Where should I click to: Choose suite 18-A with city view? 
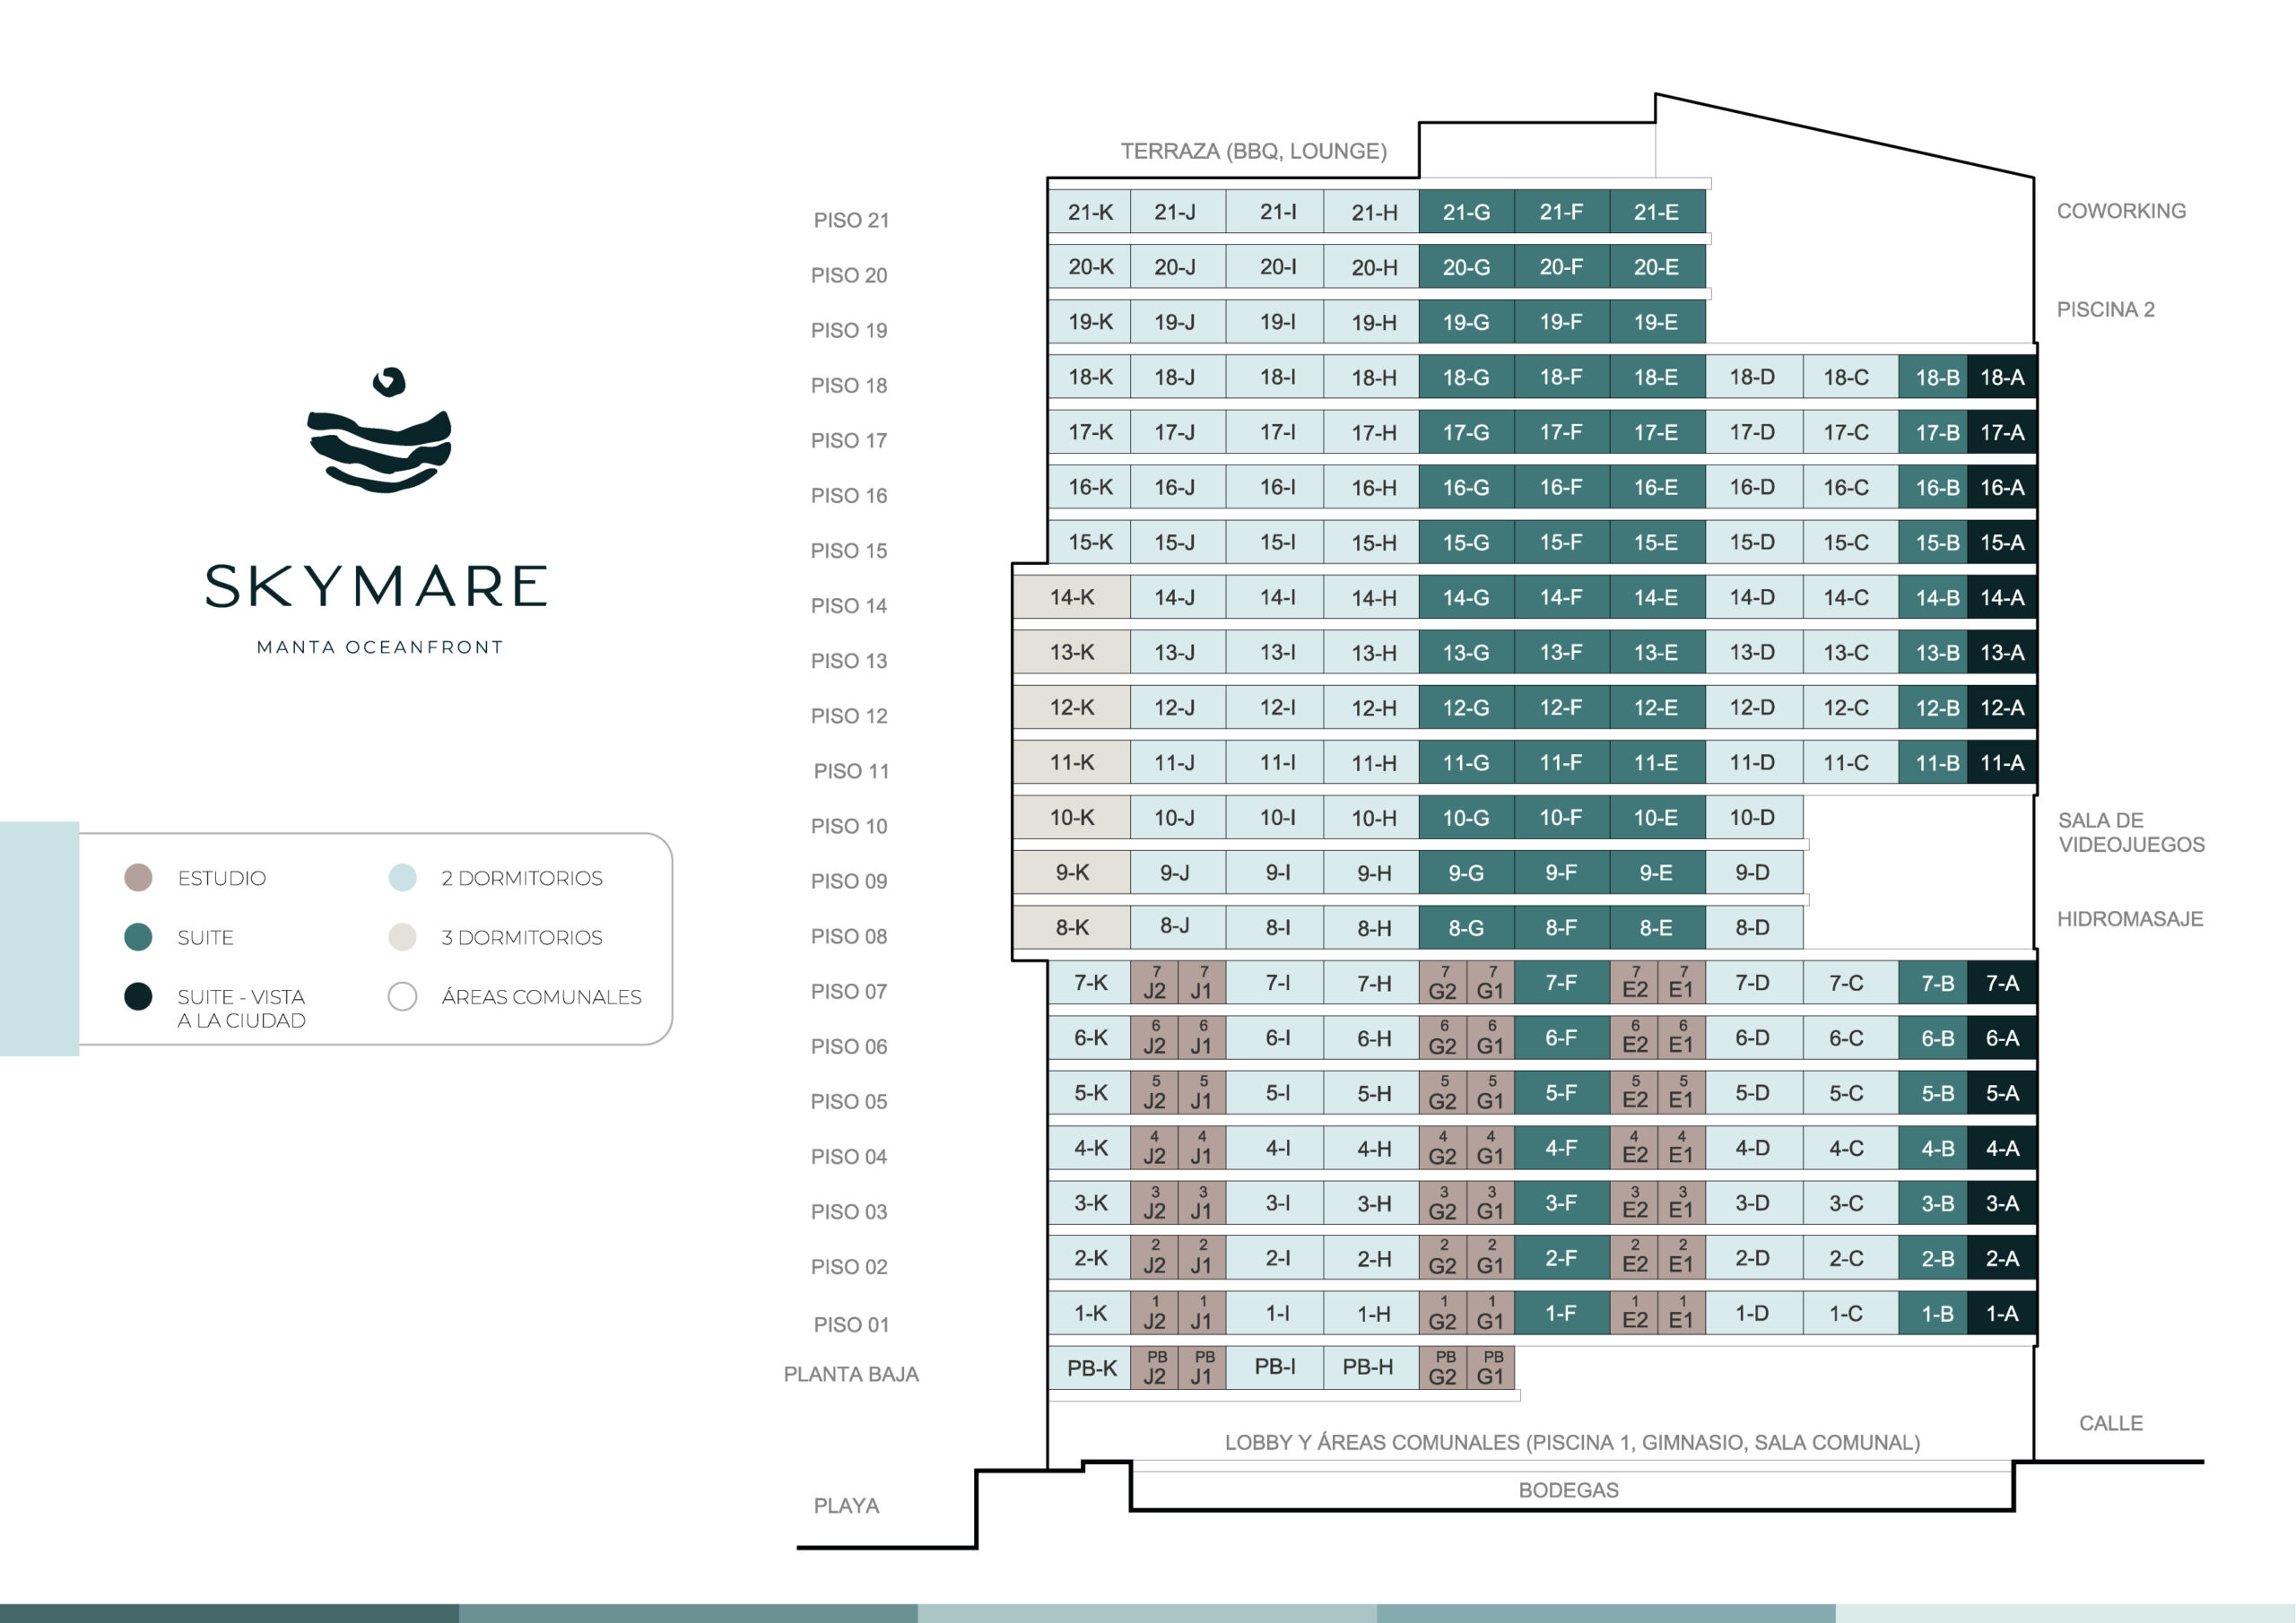point(2001,377)
